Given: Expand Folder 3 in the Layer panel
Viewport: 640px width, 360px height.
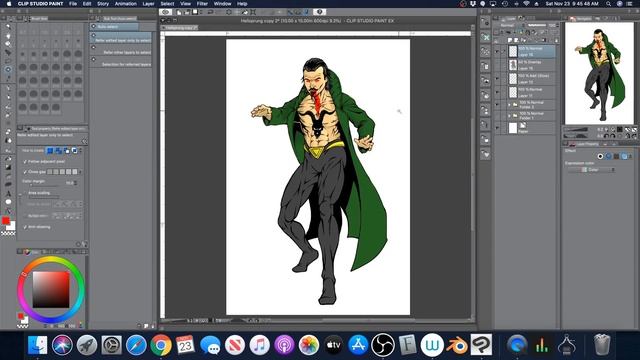Looking at the screenshot, I should click(509, 105).
